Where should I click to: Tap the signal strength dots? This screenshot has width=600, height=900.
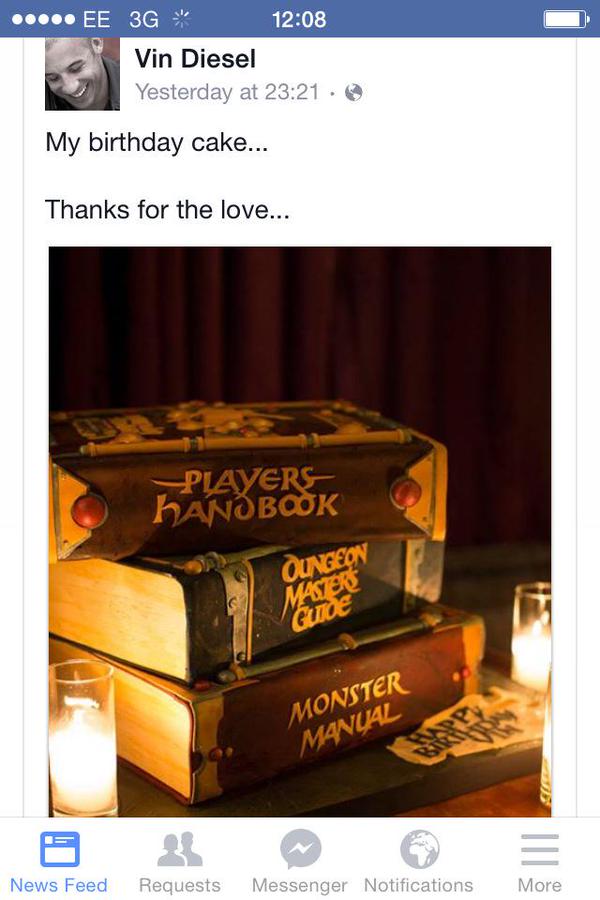[x=44, y=20]
